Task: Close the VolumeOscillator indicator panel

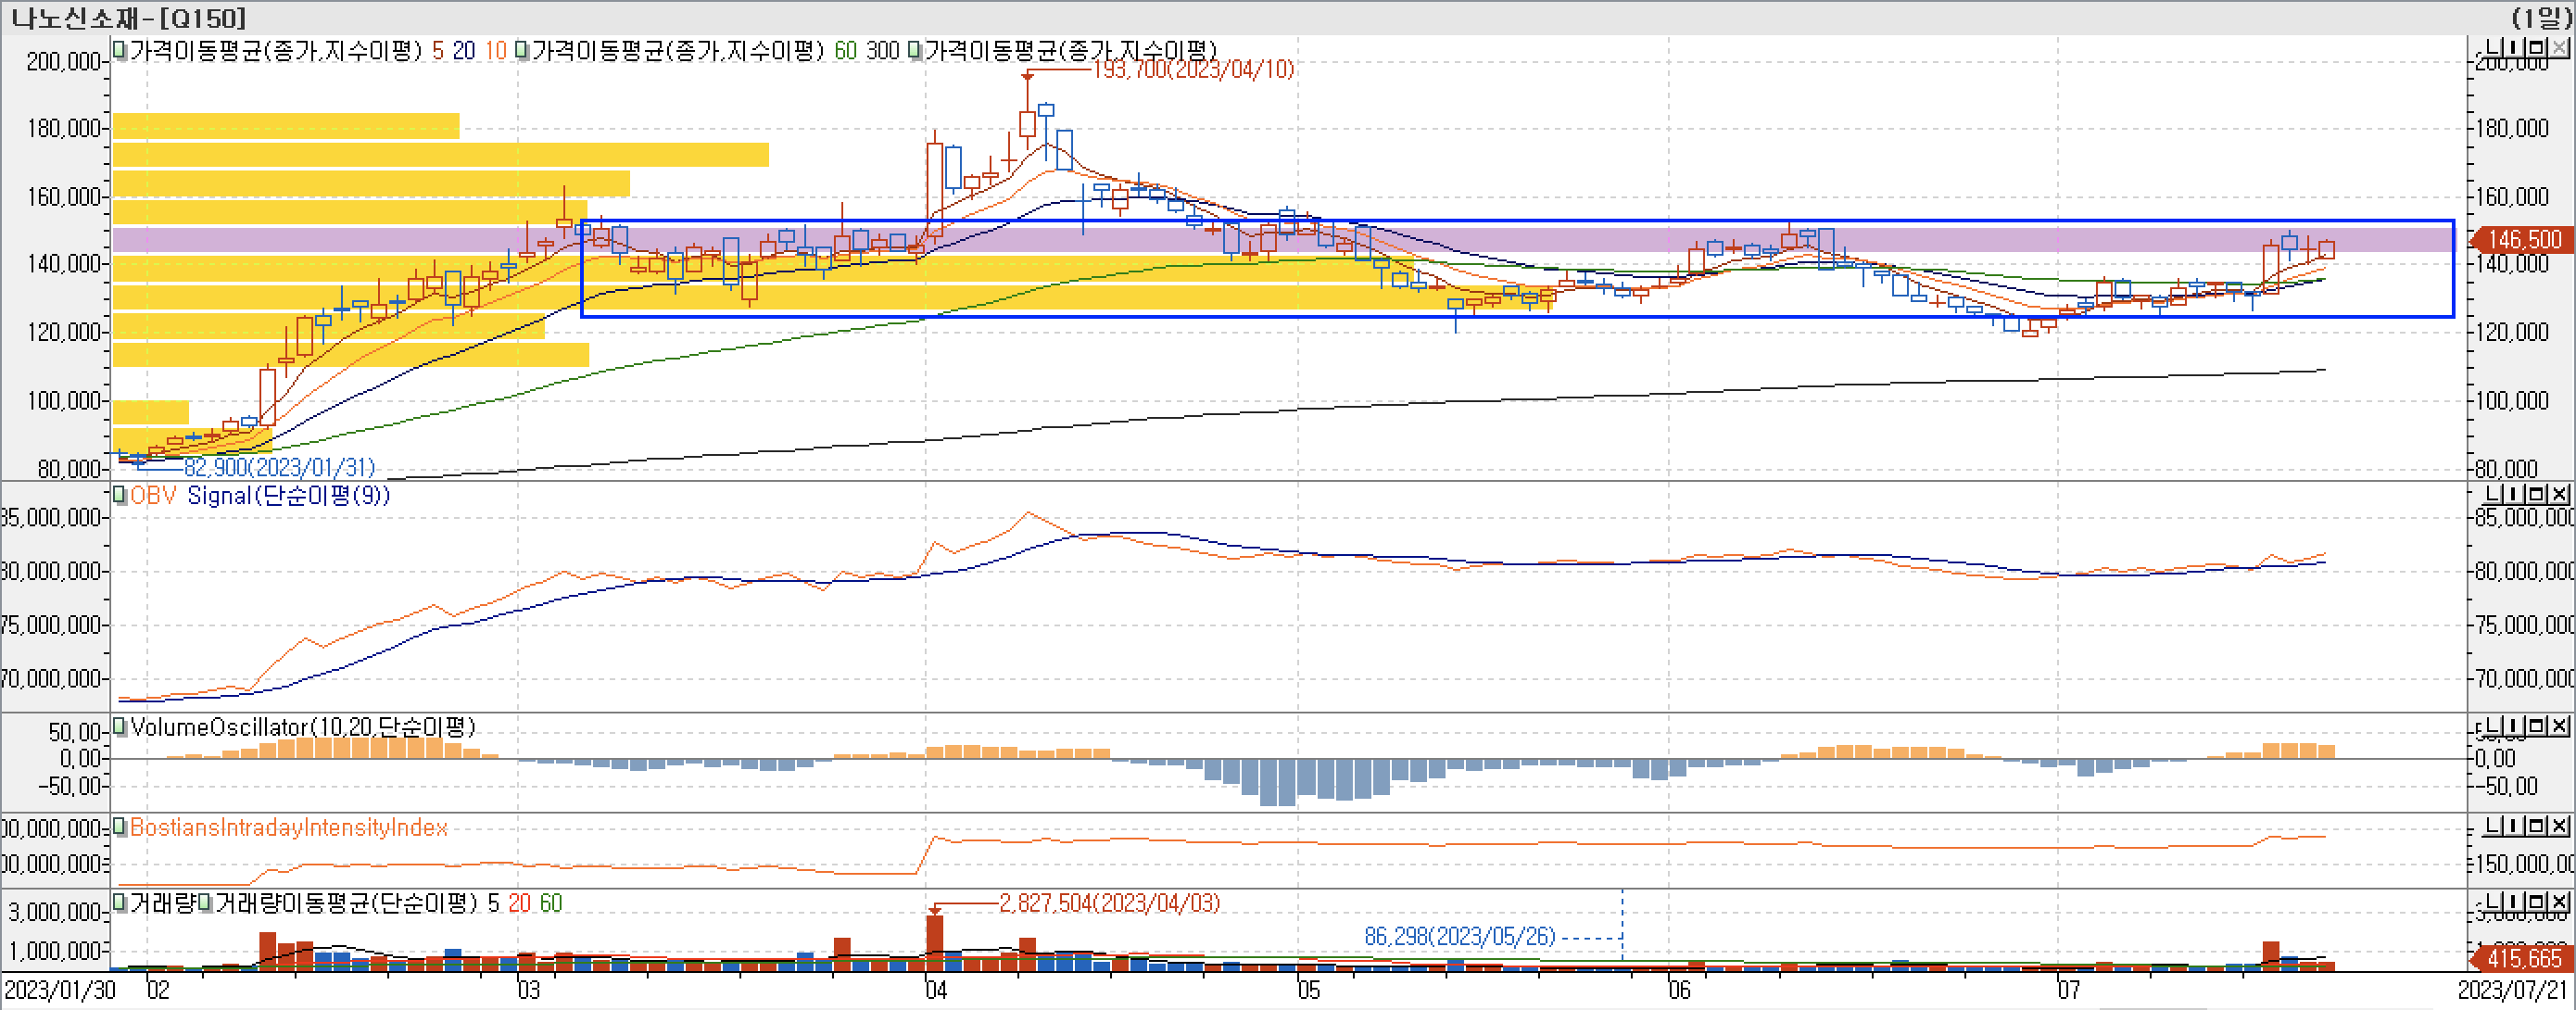Action: point(2558,726)
